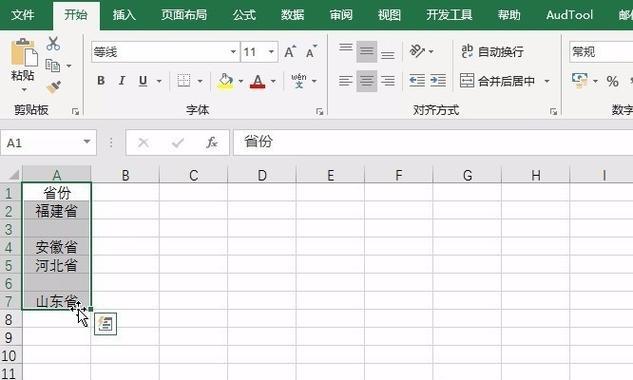Toggle bold formatting

pos(101,81)
